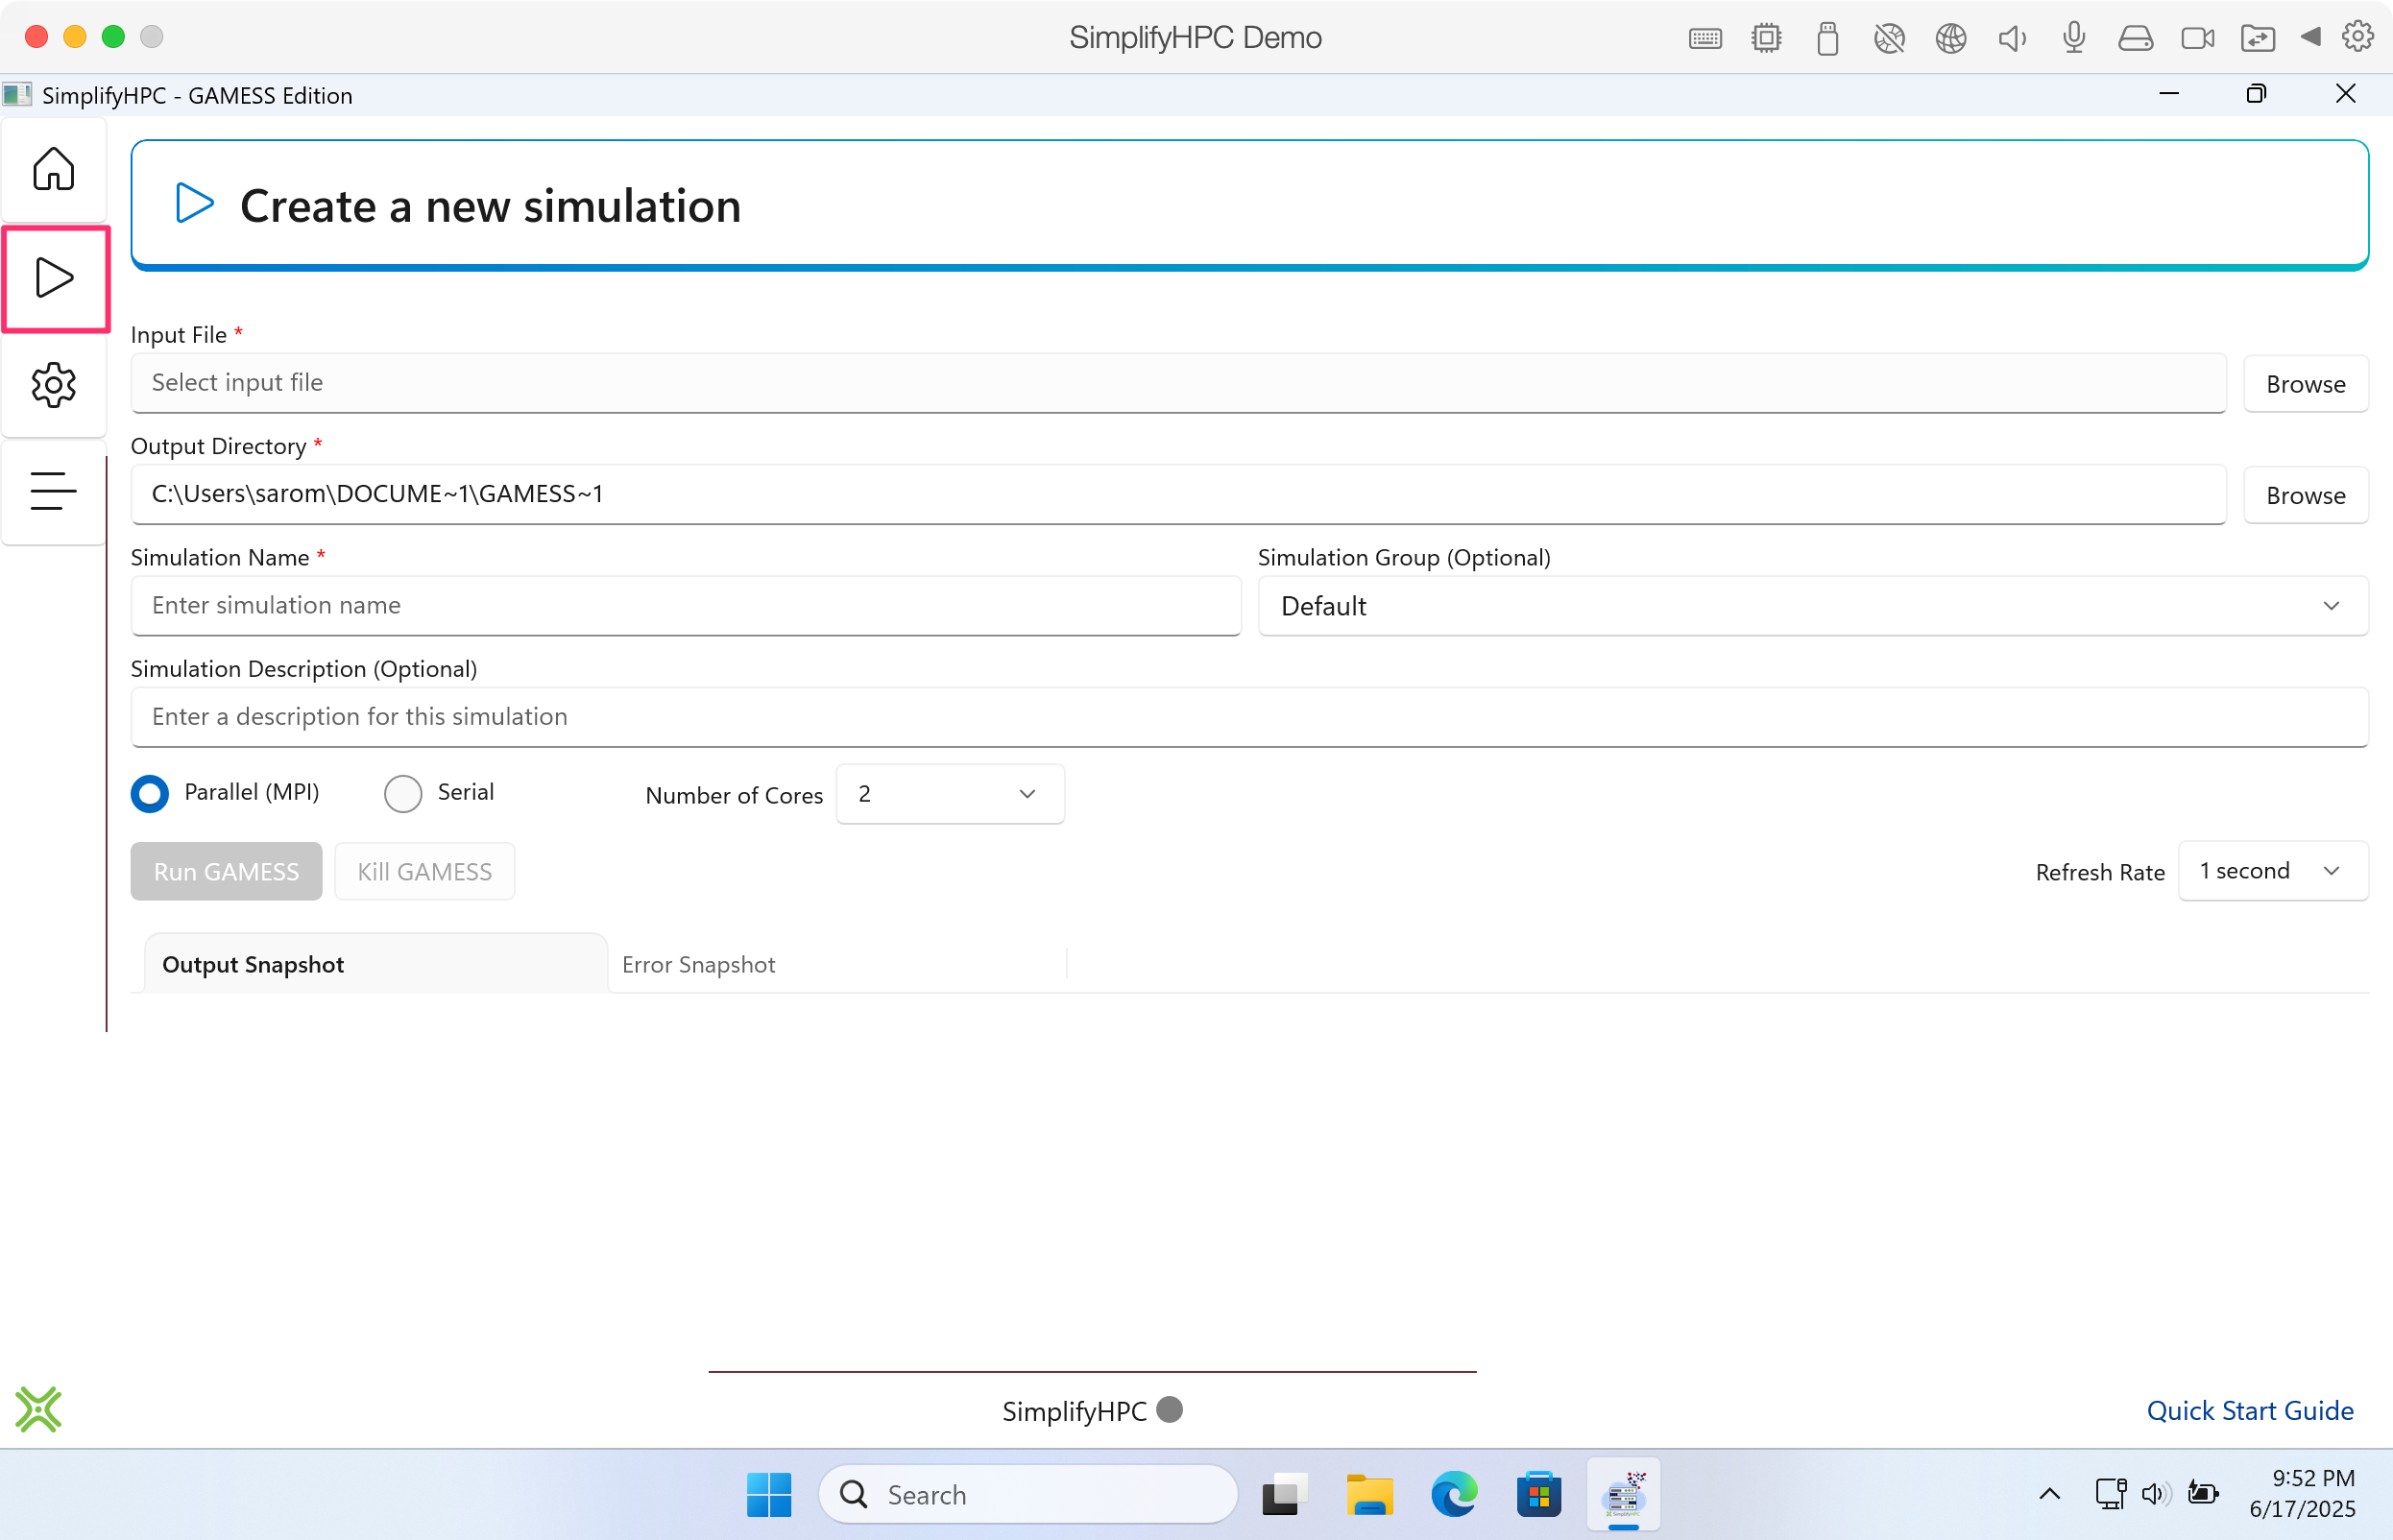Click the SimplifyHPC status indicator dot

pyautogui.click(x=1169, y=1409)
